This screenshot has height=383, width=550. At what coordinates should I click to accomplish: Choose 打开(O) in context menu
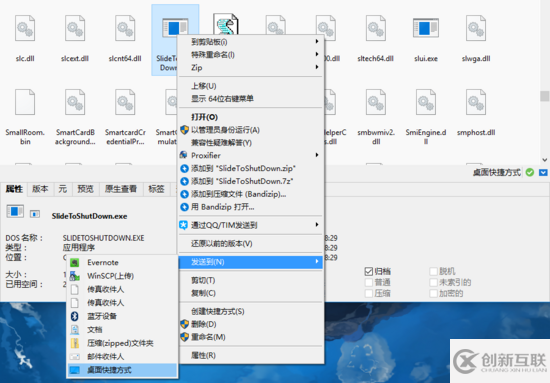point(251,117)
